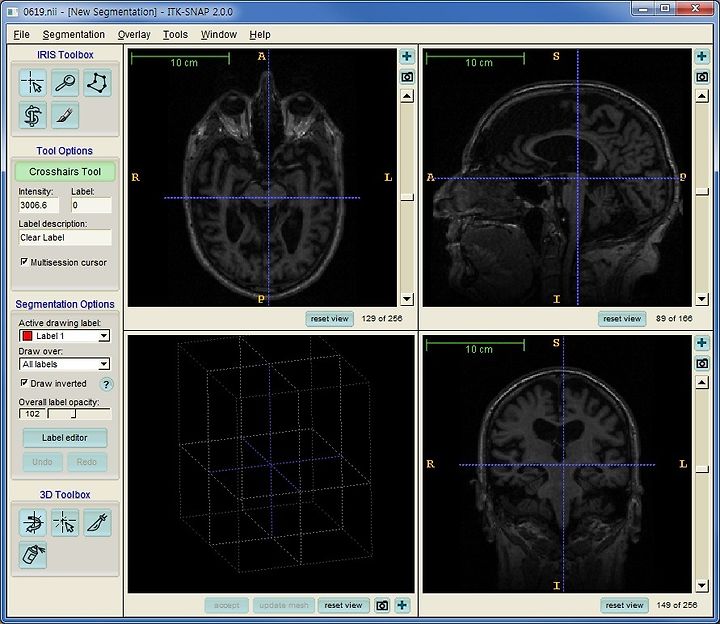Select the Polygon drawing tool
The width and height of the screenshot is (720, 624).
click(97, 83)
